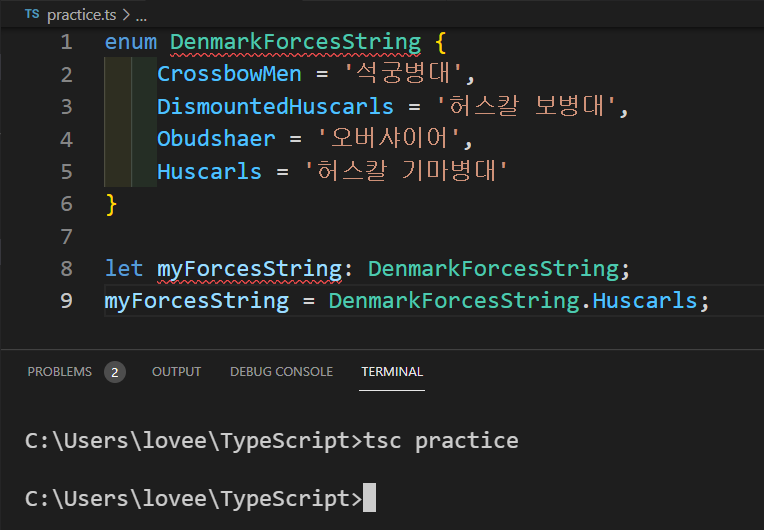Viewport: 764px width, 530px height.
Task: Click the CrossbowMen enum member
Action: pyautogui.click(x=229, y=74)
